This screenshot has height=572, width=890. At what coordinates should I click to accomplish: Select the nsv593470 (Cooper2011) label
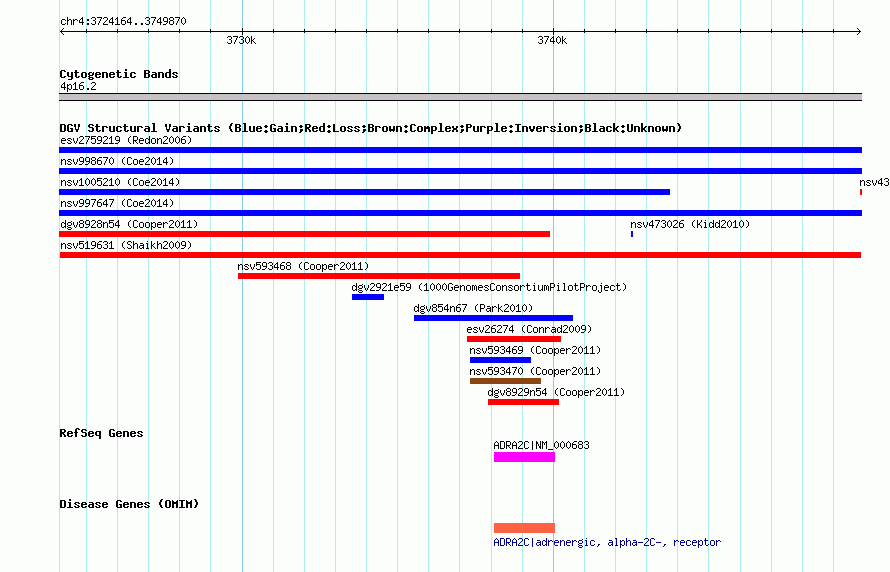pos(535,371)
